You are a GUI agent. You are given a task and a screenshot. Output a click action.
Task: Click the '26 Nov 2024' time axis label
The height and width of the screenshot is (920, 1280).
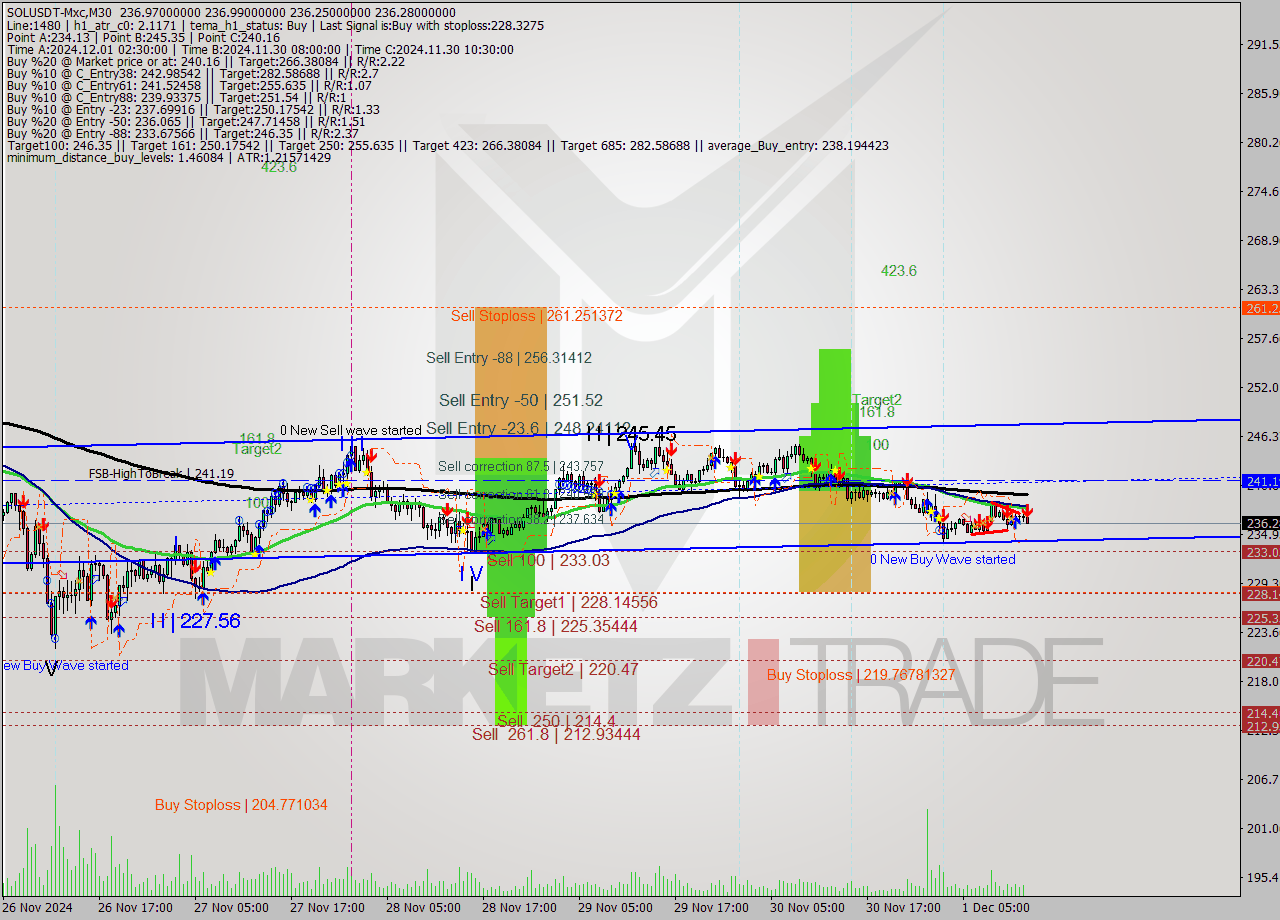coord(37,908)
